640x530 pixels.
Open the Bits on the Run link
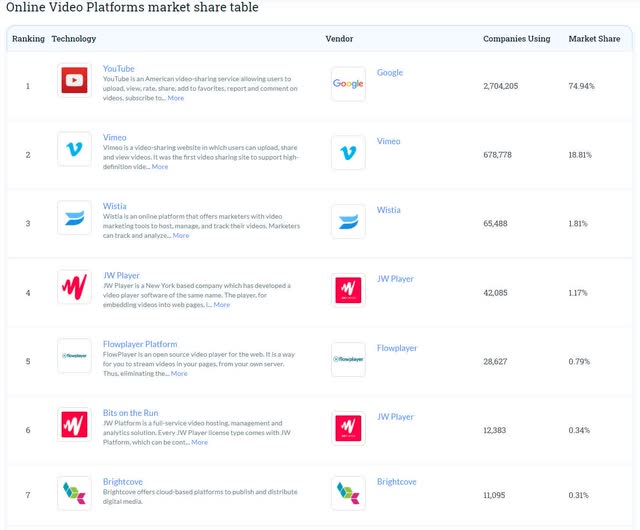click(x=131, y=413)
